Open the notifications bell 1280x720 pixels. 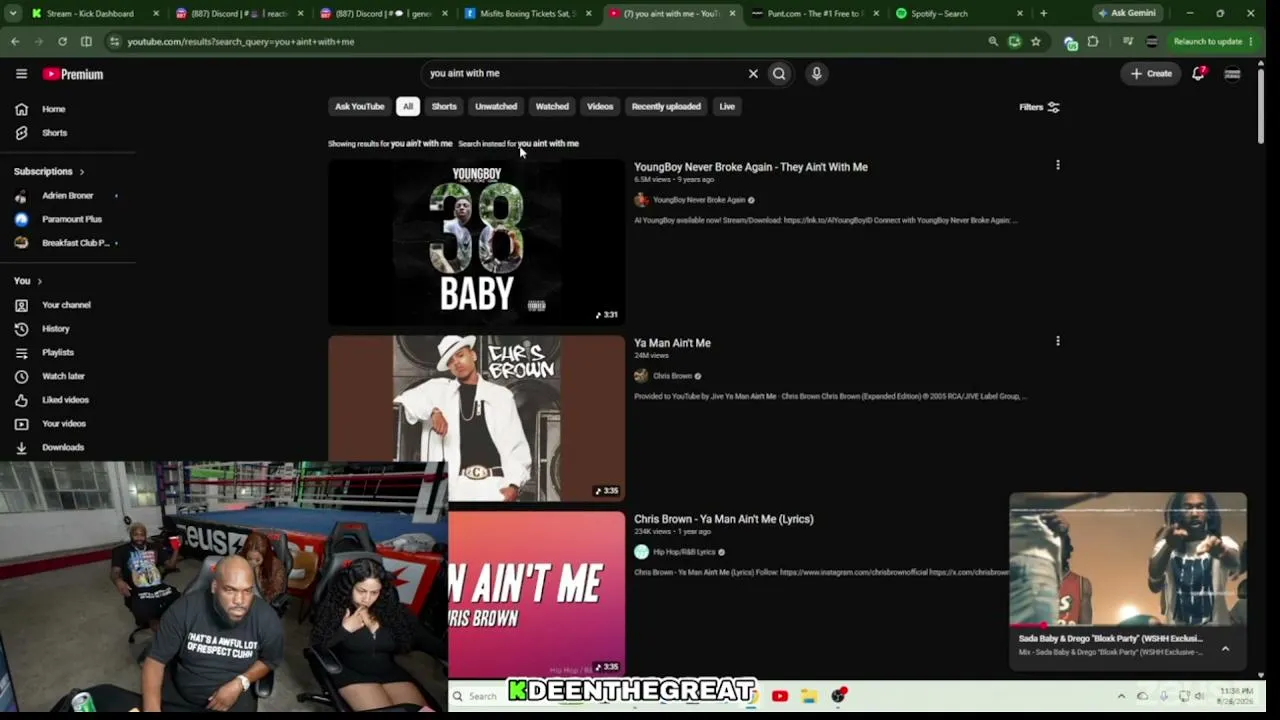point(1198,73)
